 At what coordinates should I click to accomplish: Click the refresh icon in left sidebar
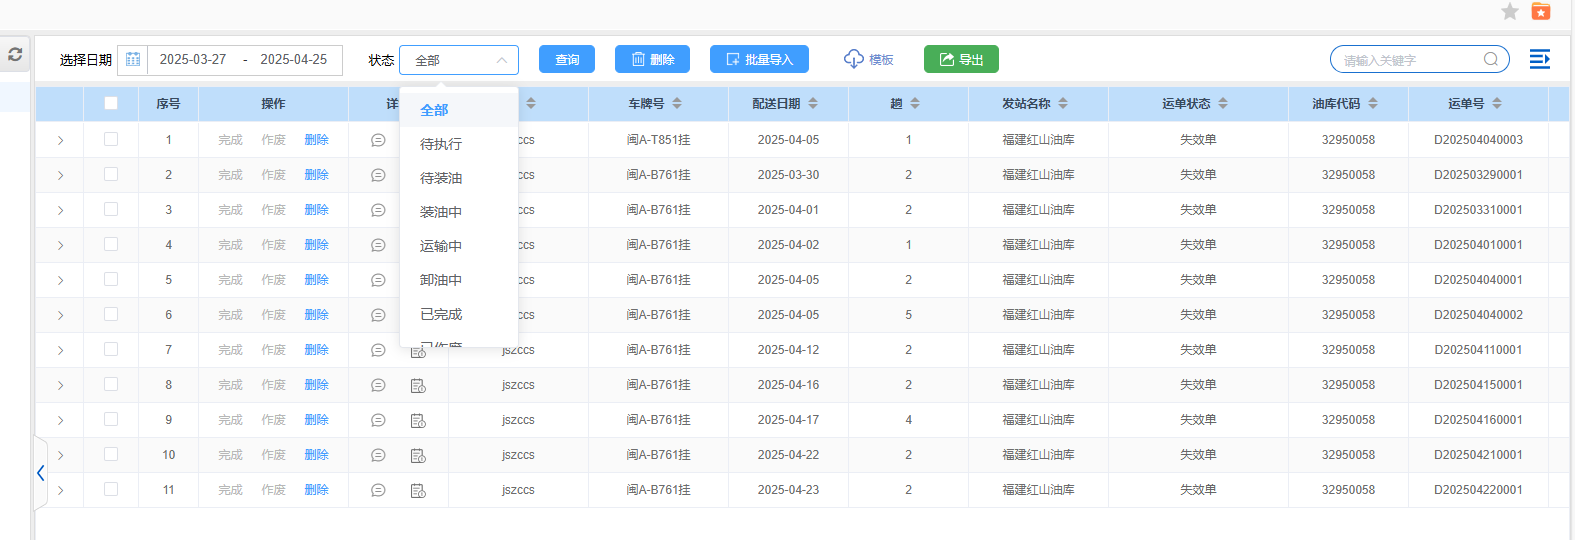(15, 54)
